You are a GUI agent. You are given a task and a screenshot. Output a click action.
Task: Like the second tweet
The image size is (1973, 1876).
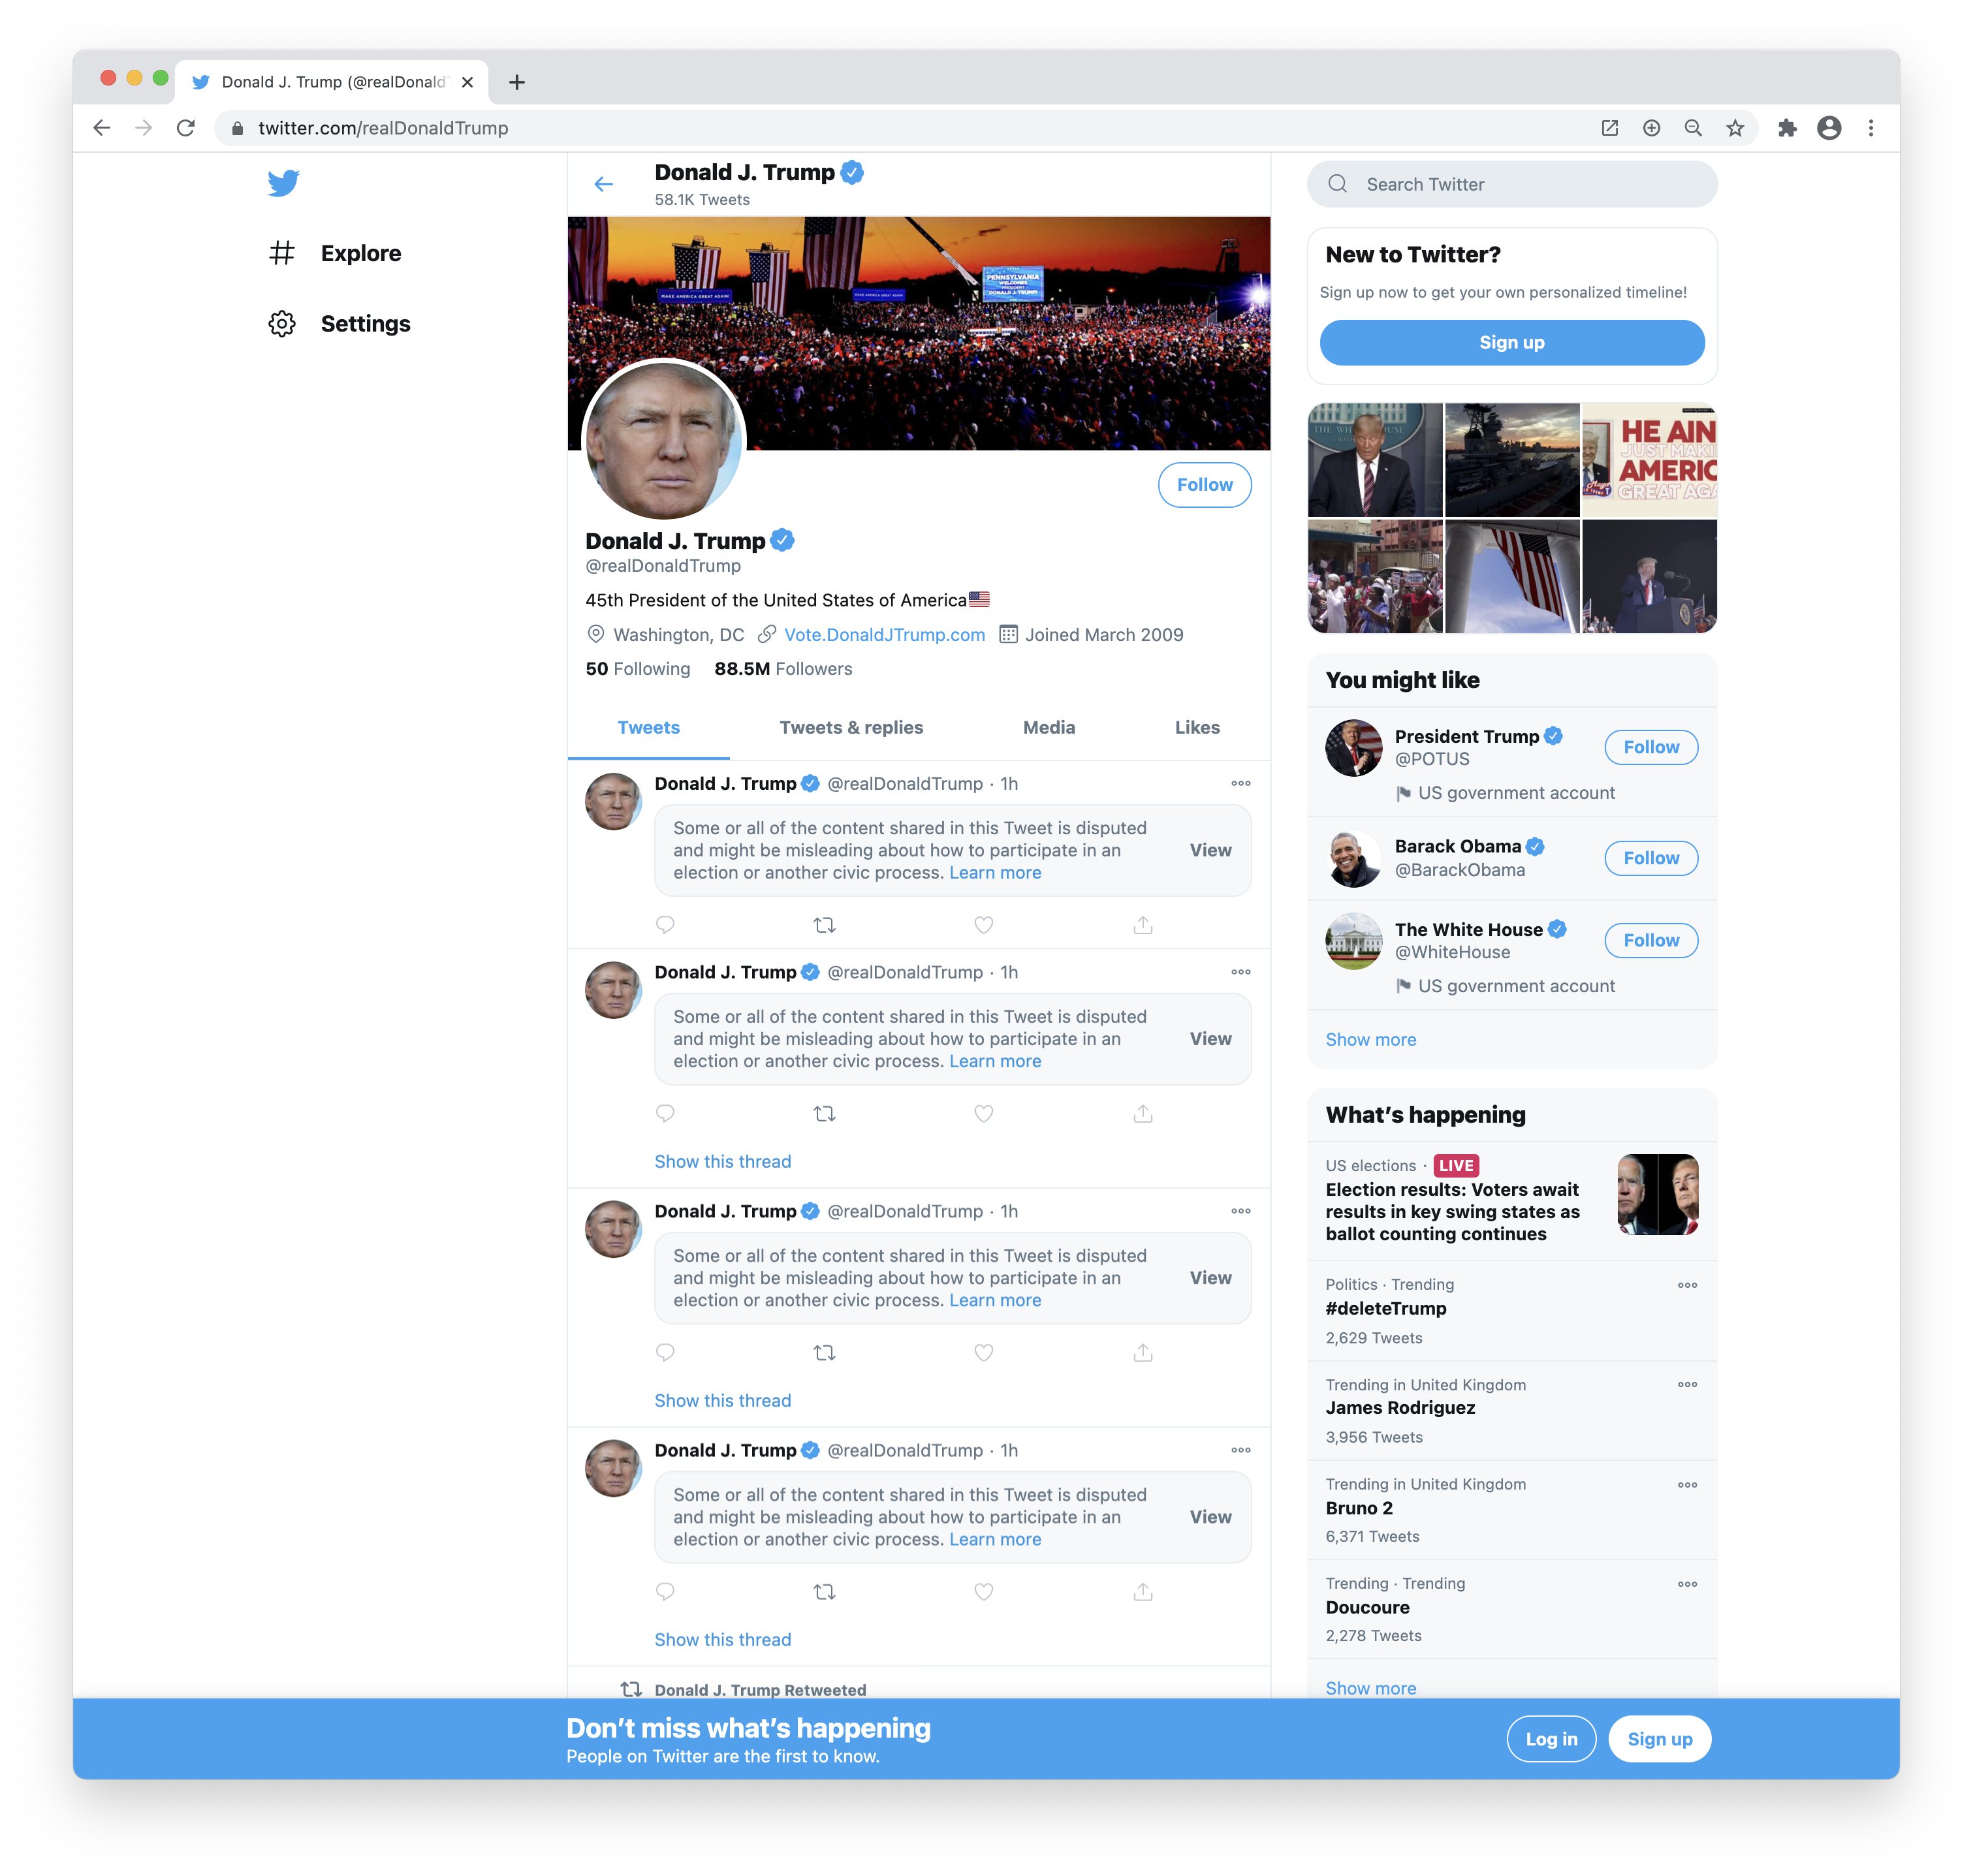tap(984, 1113)
